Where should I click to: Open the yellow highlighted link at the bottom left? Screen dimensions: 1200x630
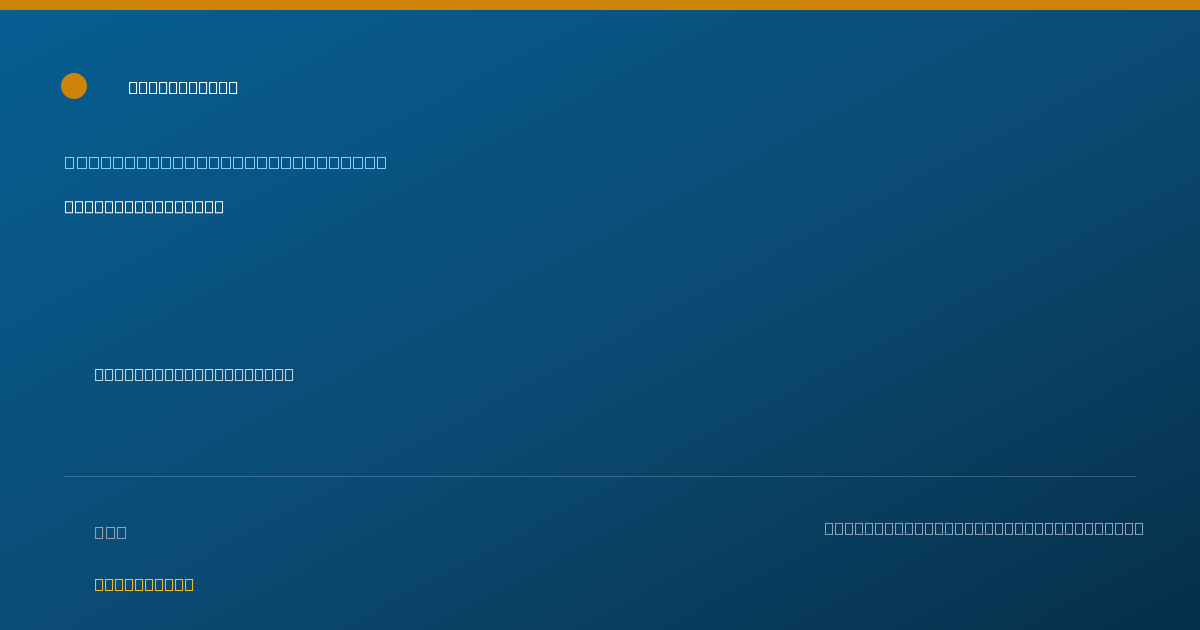144,584
